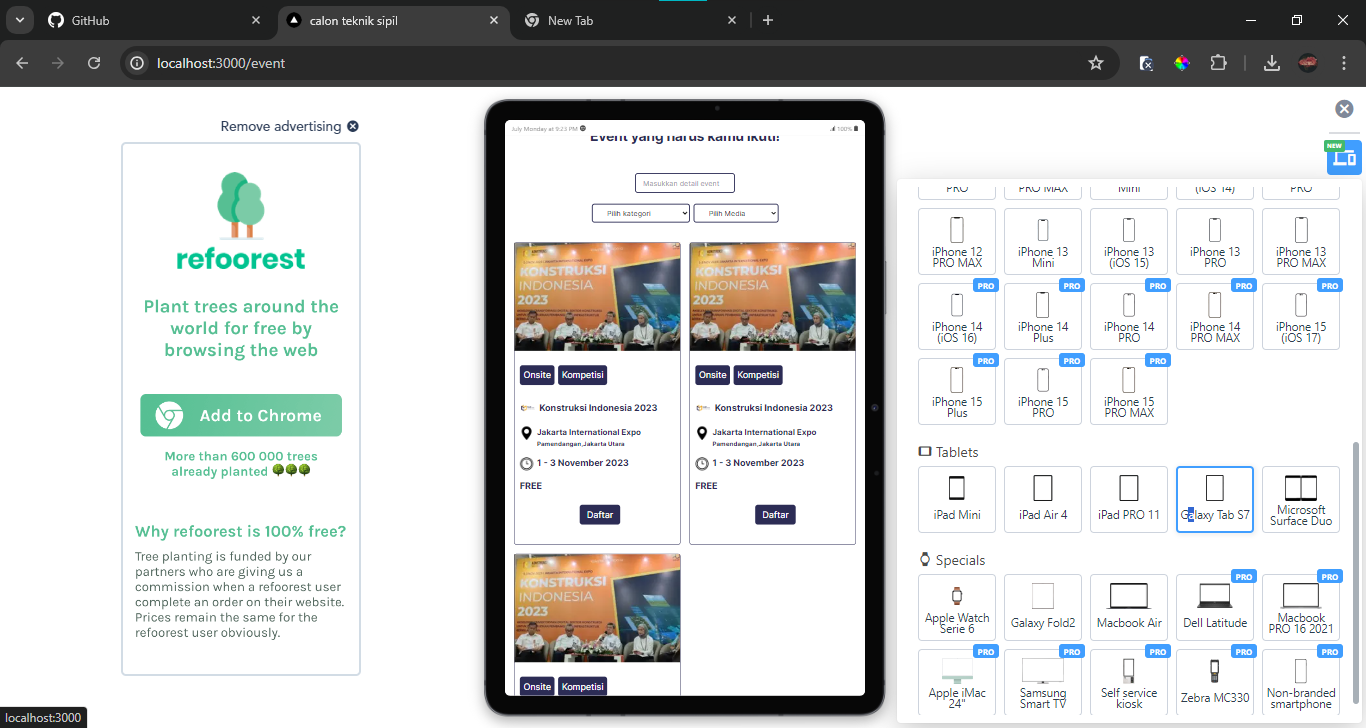The width and height of the screenshot is (1366, 728).
Task: Open the Pilih kategori dropdown
Action: 641,213
